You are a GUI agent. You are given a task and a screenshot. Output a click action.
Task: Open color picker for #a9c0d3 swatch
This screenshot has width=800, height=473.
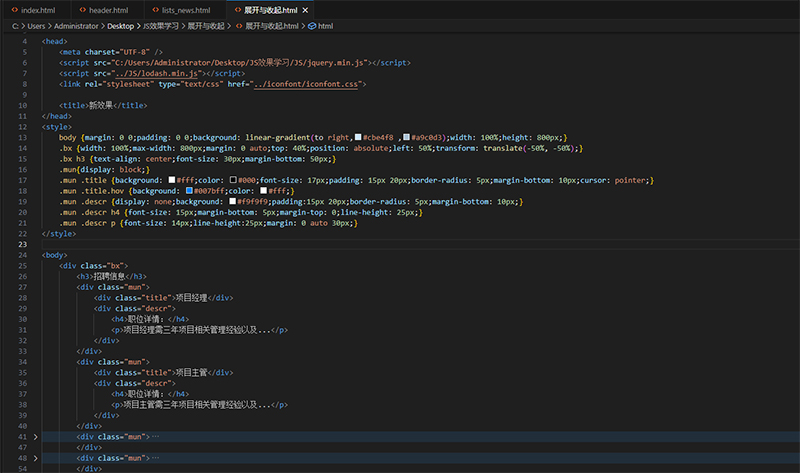point(406,137)
